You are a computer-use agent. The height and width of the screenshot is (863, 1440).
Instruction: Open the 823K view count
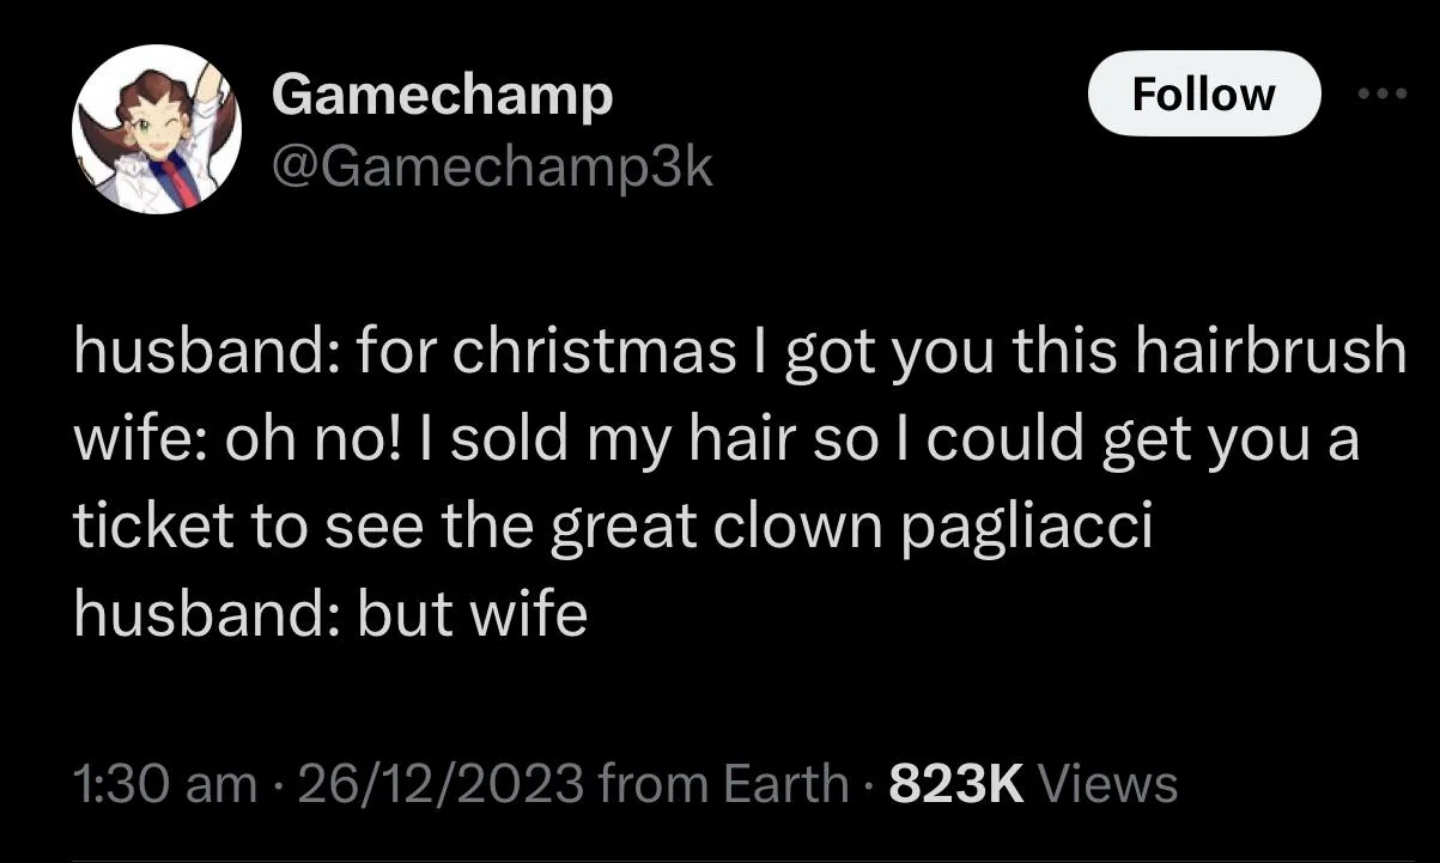957,784
